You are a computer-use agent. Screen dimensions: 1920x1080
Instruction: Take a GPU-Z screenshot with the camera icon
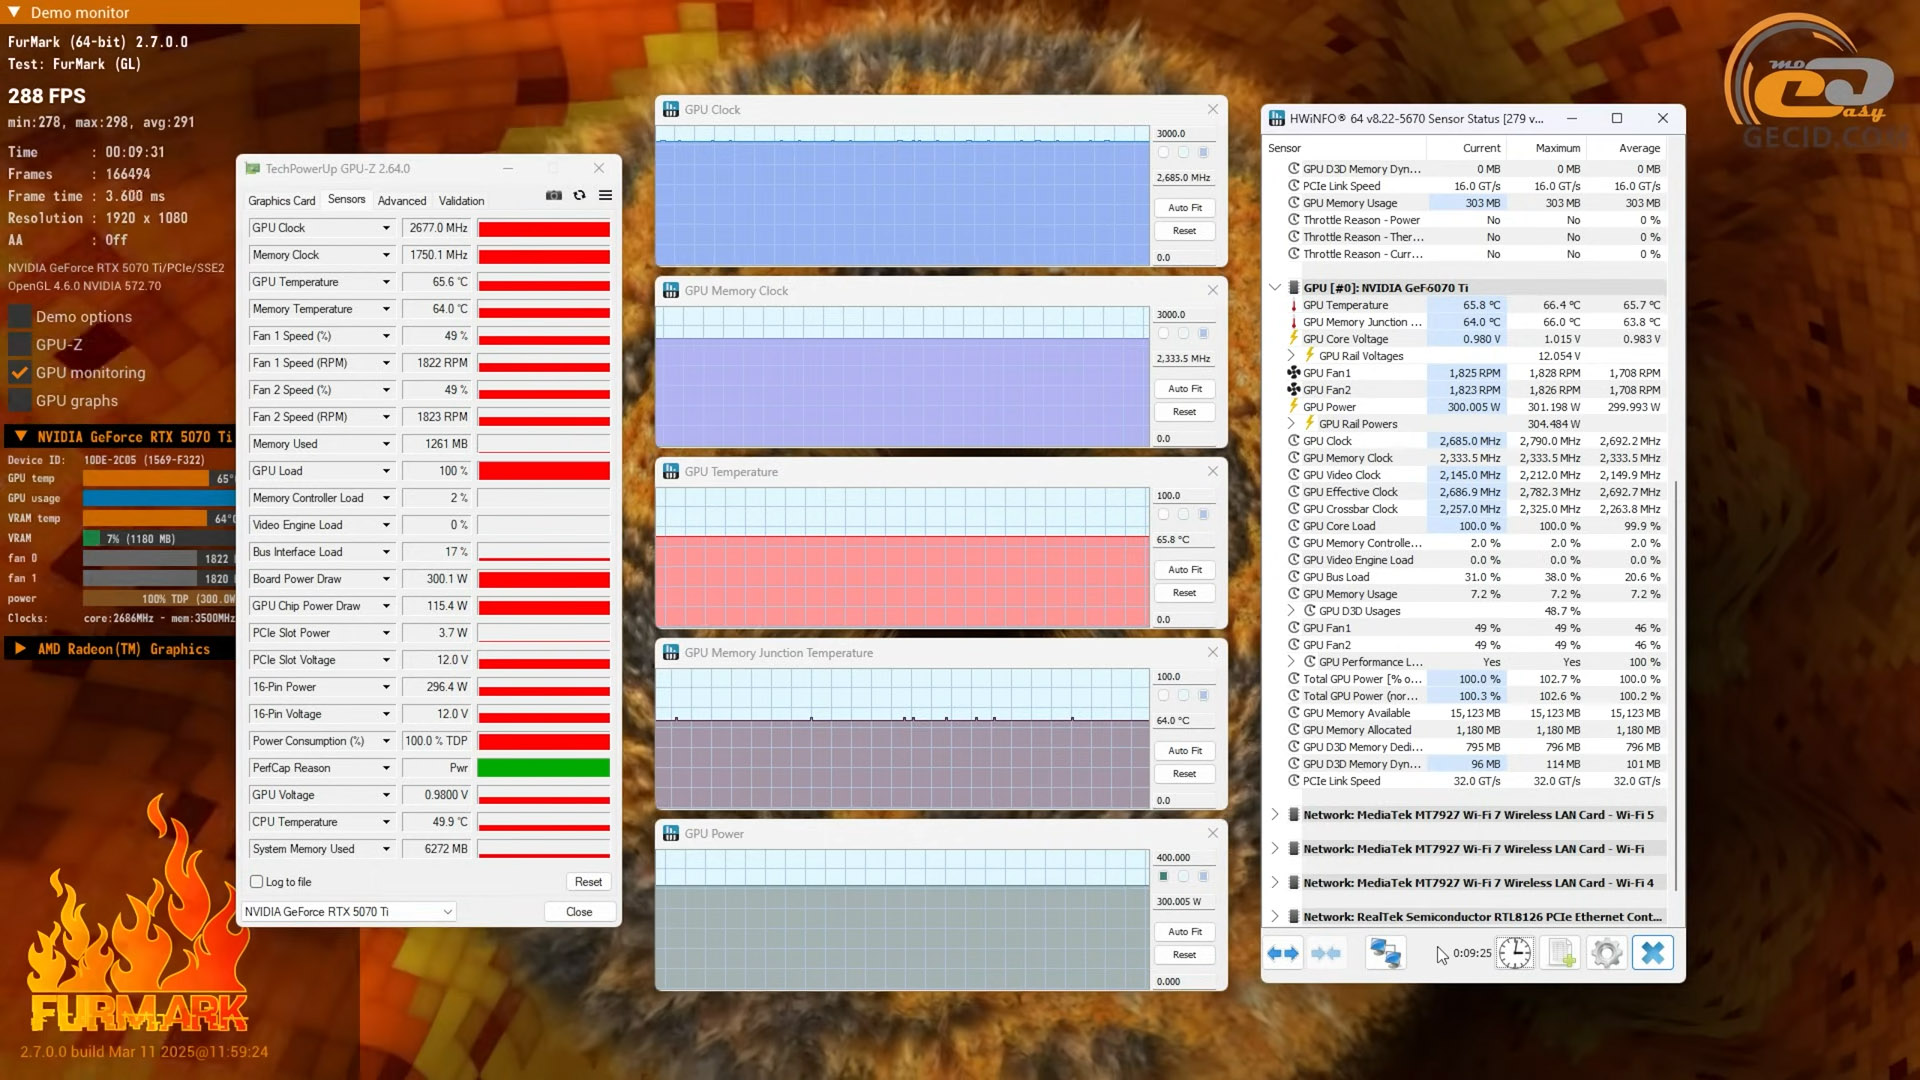pyautogui.click(x=554, y=196)
